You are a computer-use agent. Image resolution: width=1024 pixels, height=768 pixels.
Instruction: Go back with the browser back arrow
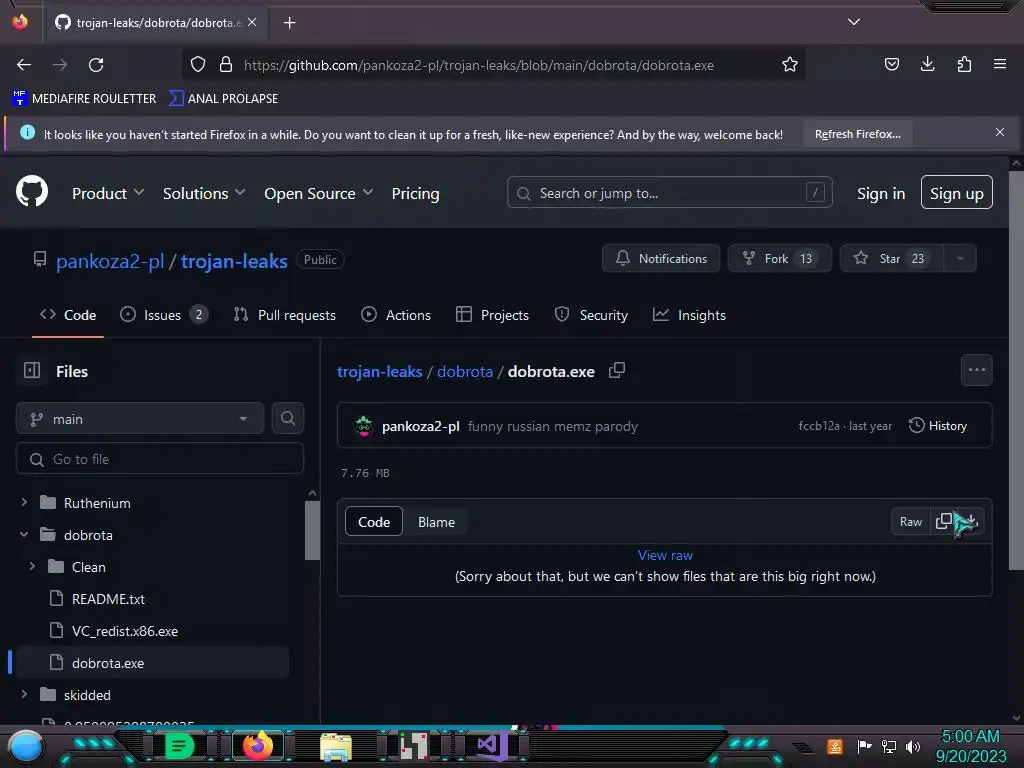pyautogui.click(x=24, y=65)
